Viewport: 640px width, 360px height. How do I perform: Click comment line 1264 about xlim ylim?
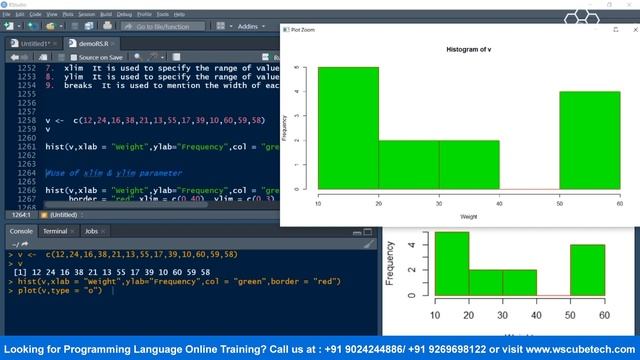[x=113, y=173]
